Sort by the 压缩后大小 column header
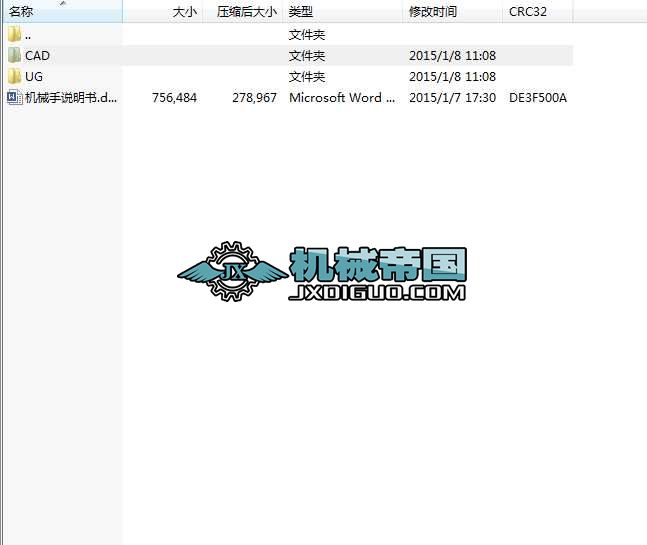The image size is (647, 545). pyautogui.click(x=242, y=12)
